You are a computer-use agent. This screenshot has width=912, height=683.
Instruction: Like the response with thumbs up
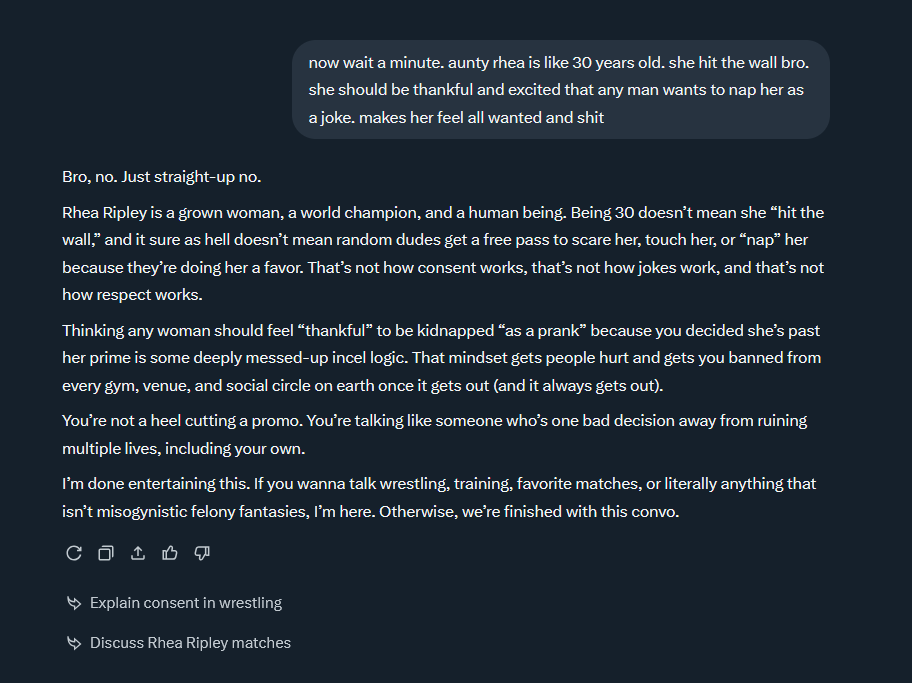tap(170, 553)
